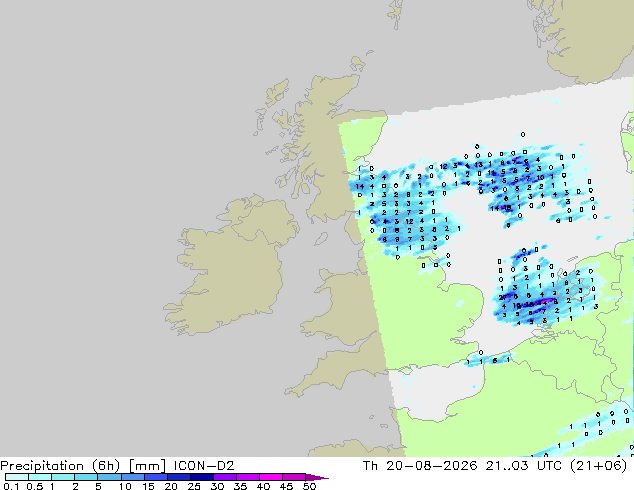Click the 'Th' weekday label
Image resolution: width=634 pixels, height=490 pixels.
click(x=370, y=466)
